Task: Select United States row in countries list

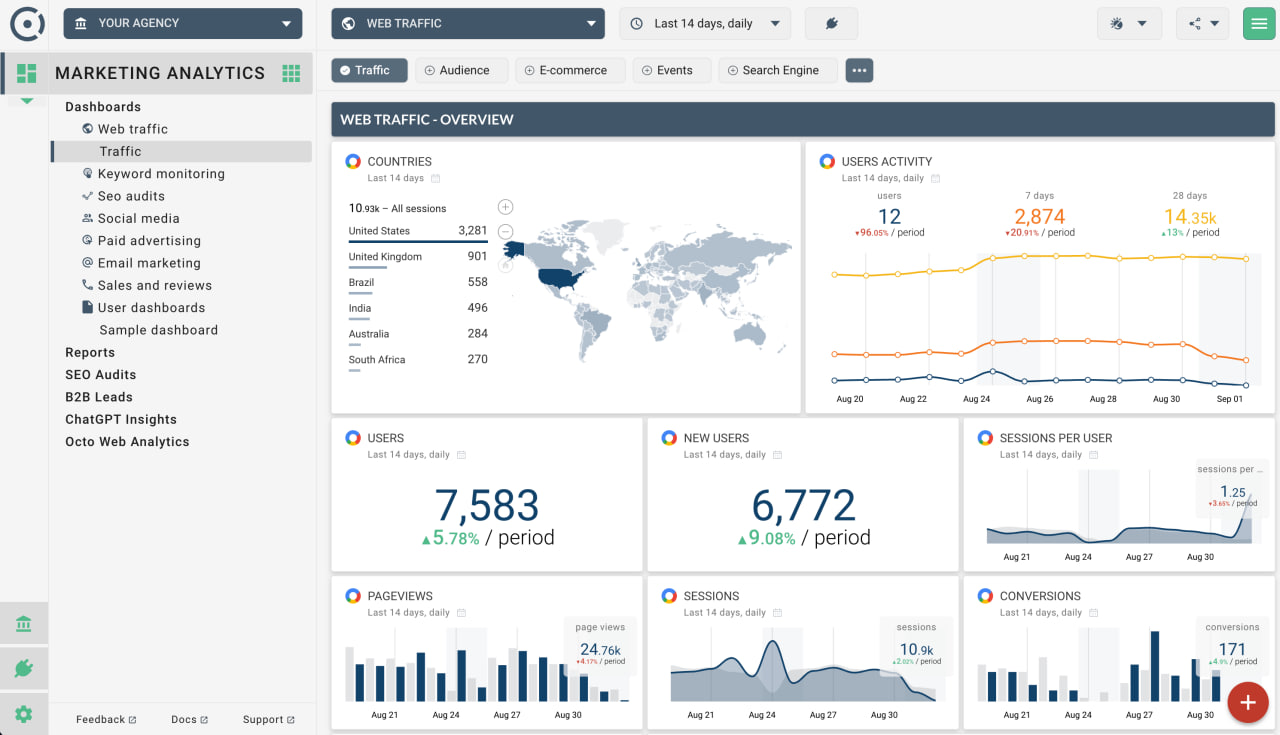Action: pos(418,232)
